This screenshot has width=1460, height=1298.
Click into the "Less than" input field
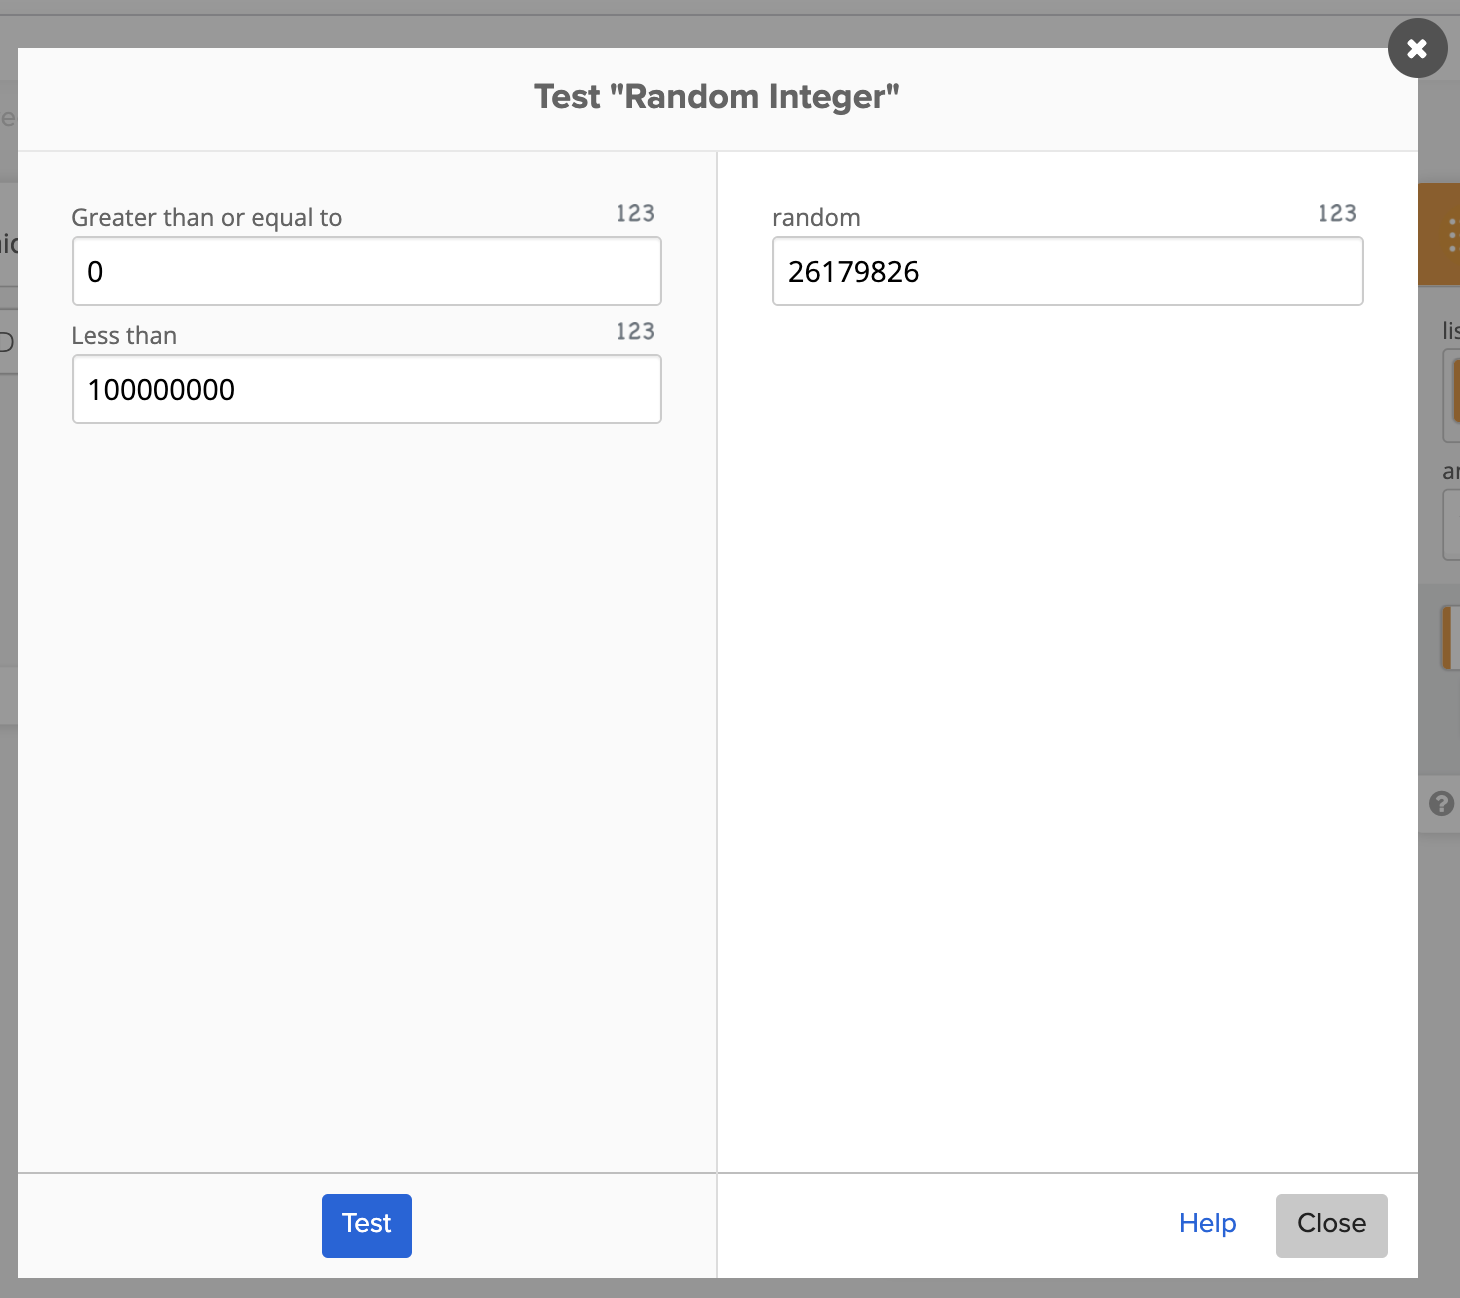366,390
